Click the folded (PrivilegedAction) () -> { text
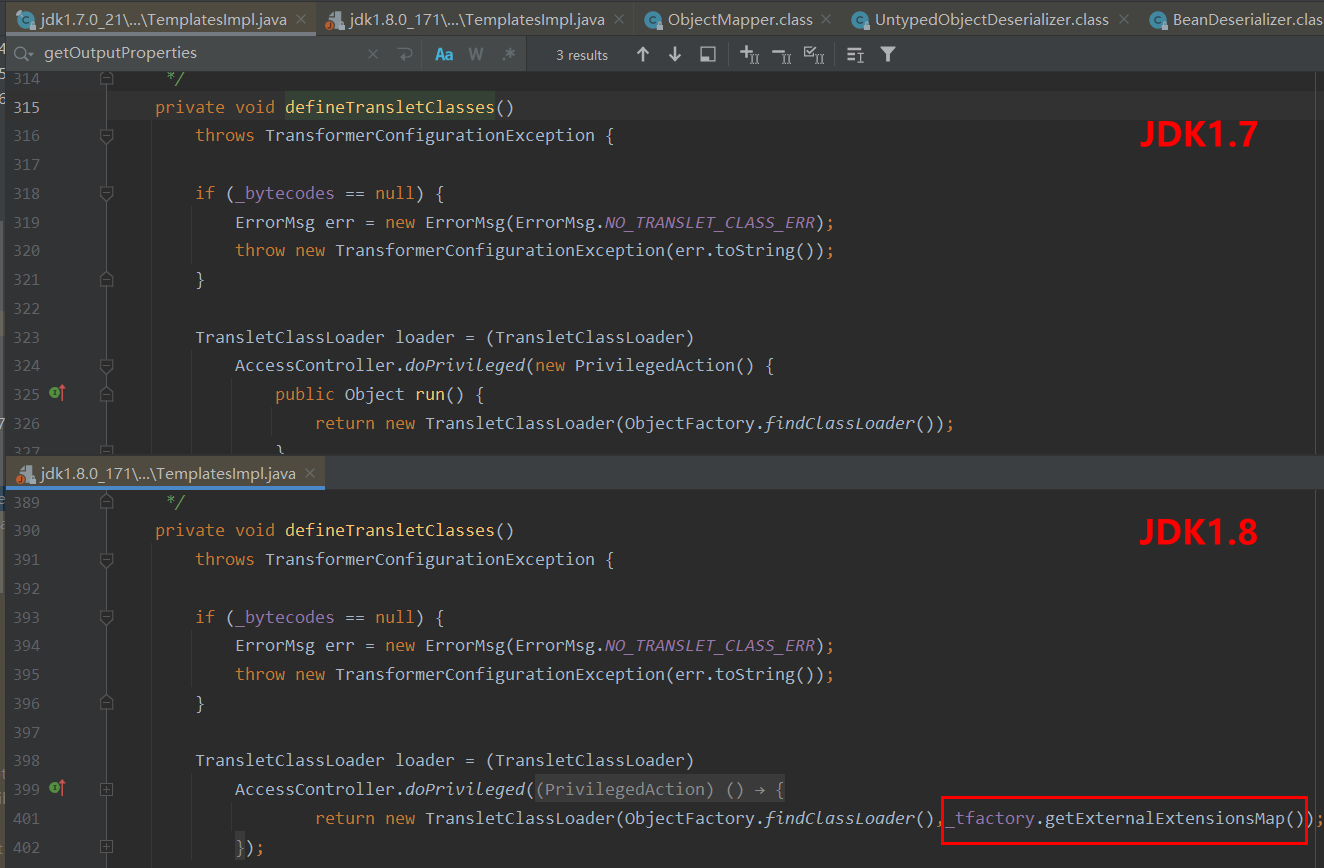 click(x=660, y=790)
